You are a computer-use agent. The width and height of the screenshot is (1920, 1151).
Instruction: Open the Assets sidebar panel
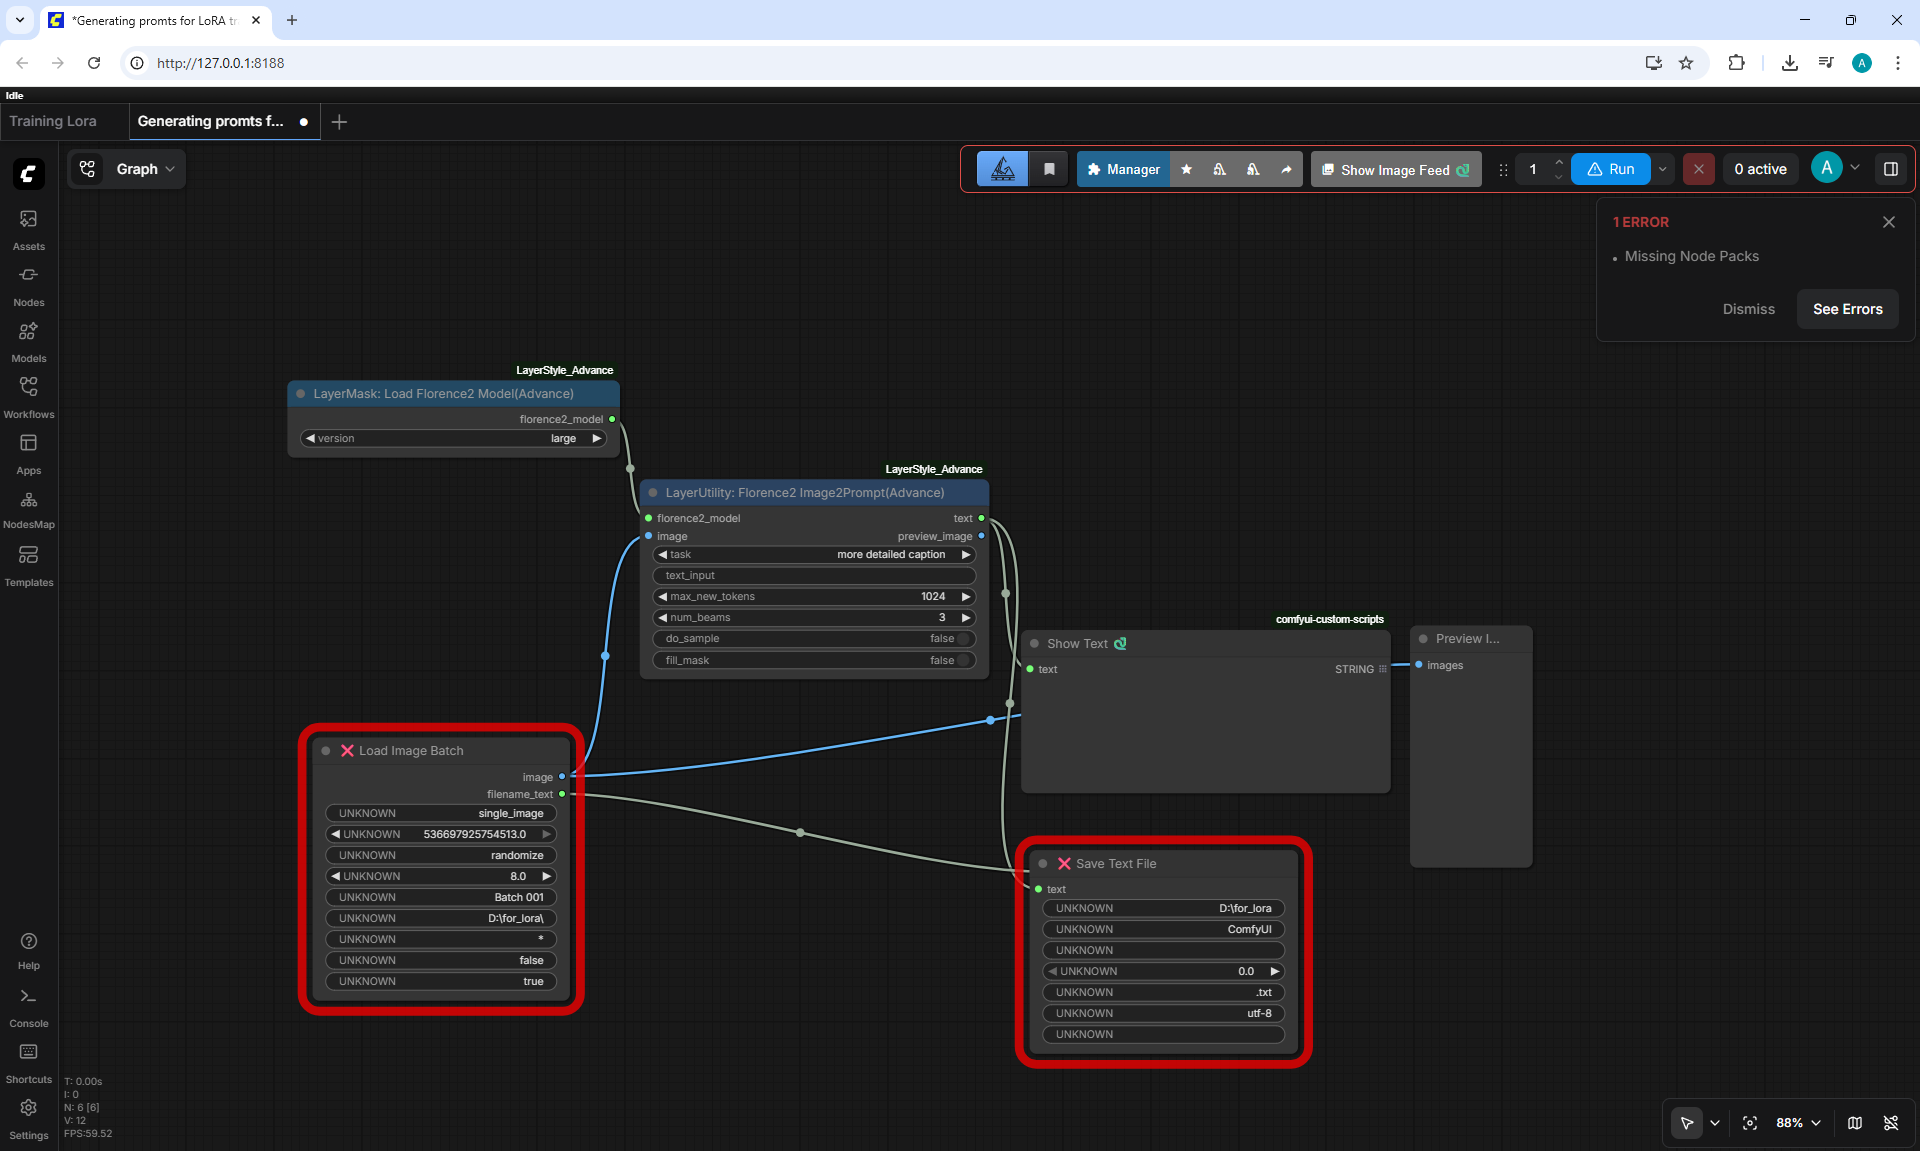(28, 229)
